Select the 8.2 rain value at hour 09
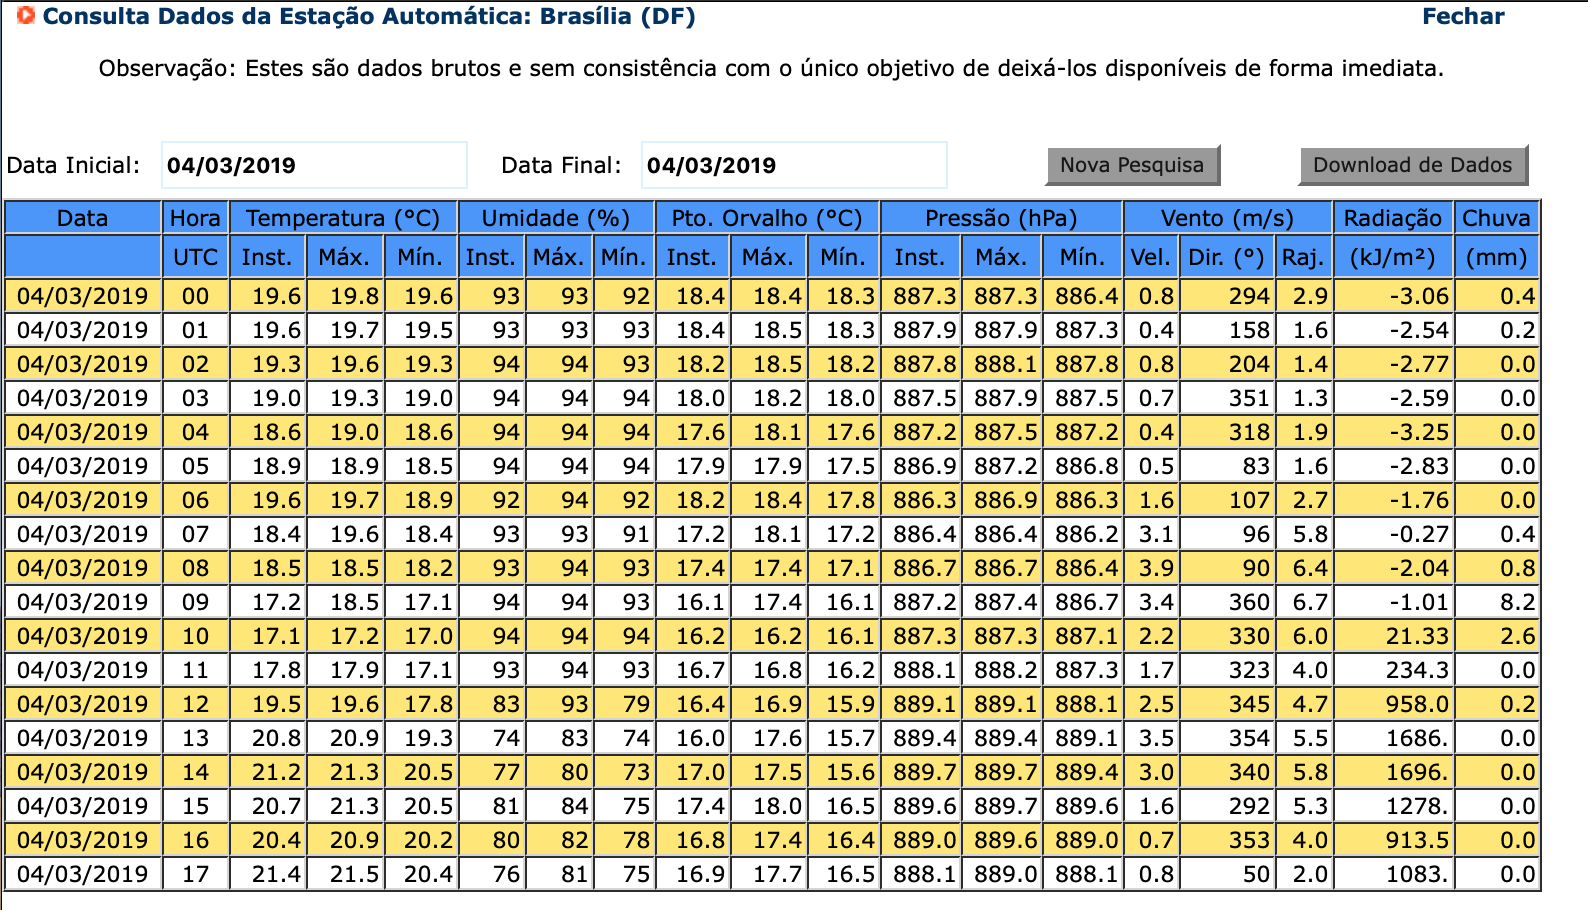 click(x=1517, y=602)
